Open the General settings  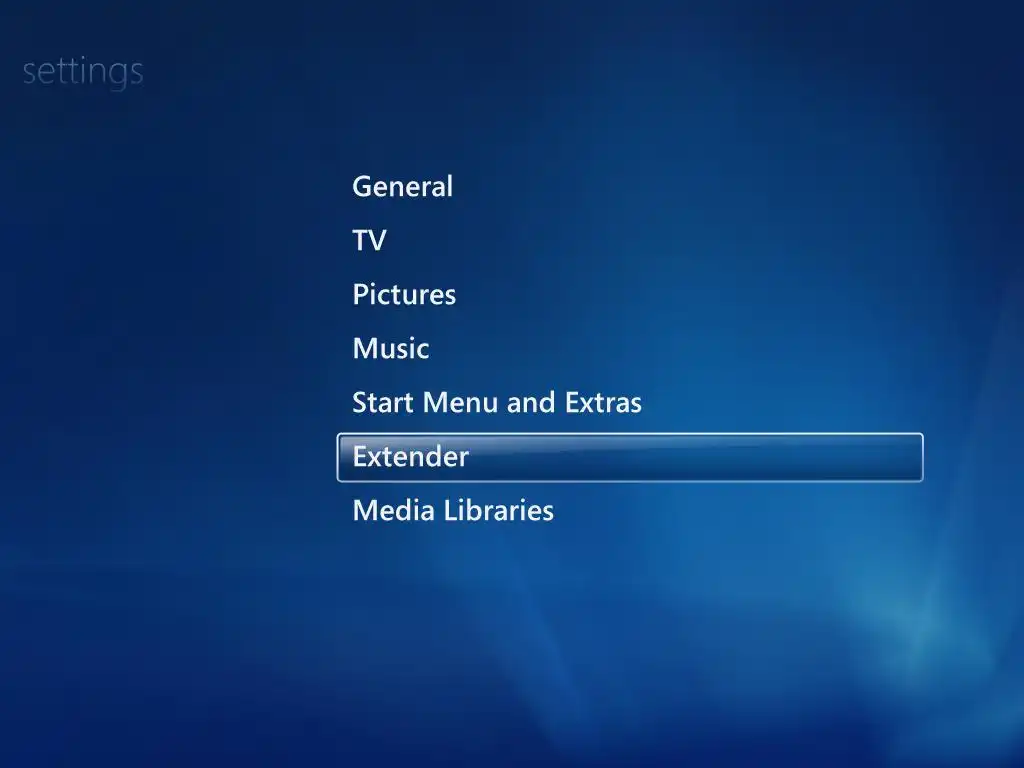coord(402,187)
